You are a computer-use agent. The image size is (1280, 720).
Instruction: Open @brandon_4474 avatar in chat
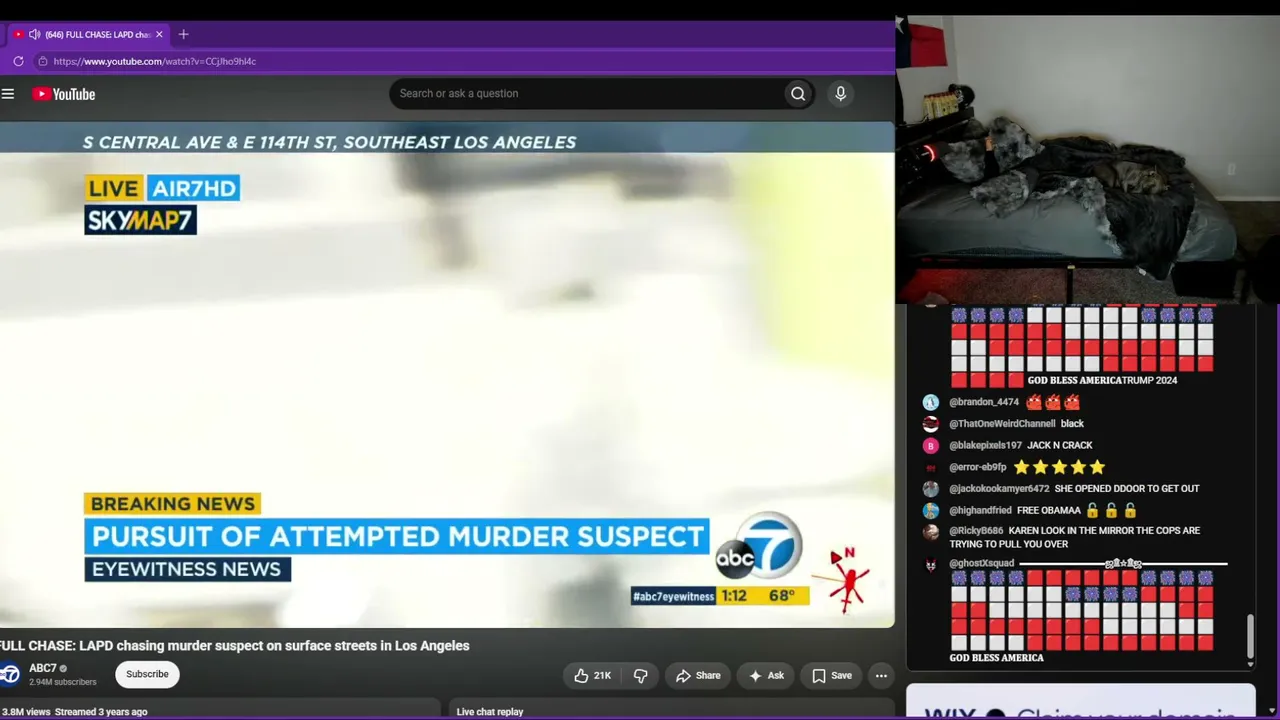[931, 402]
